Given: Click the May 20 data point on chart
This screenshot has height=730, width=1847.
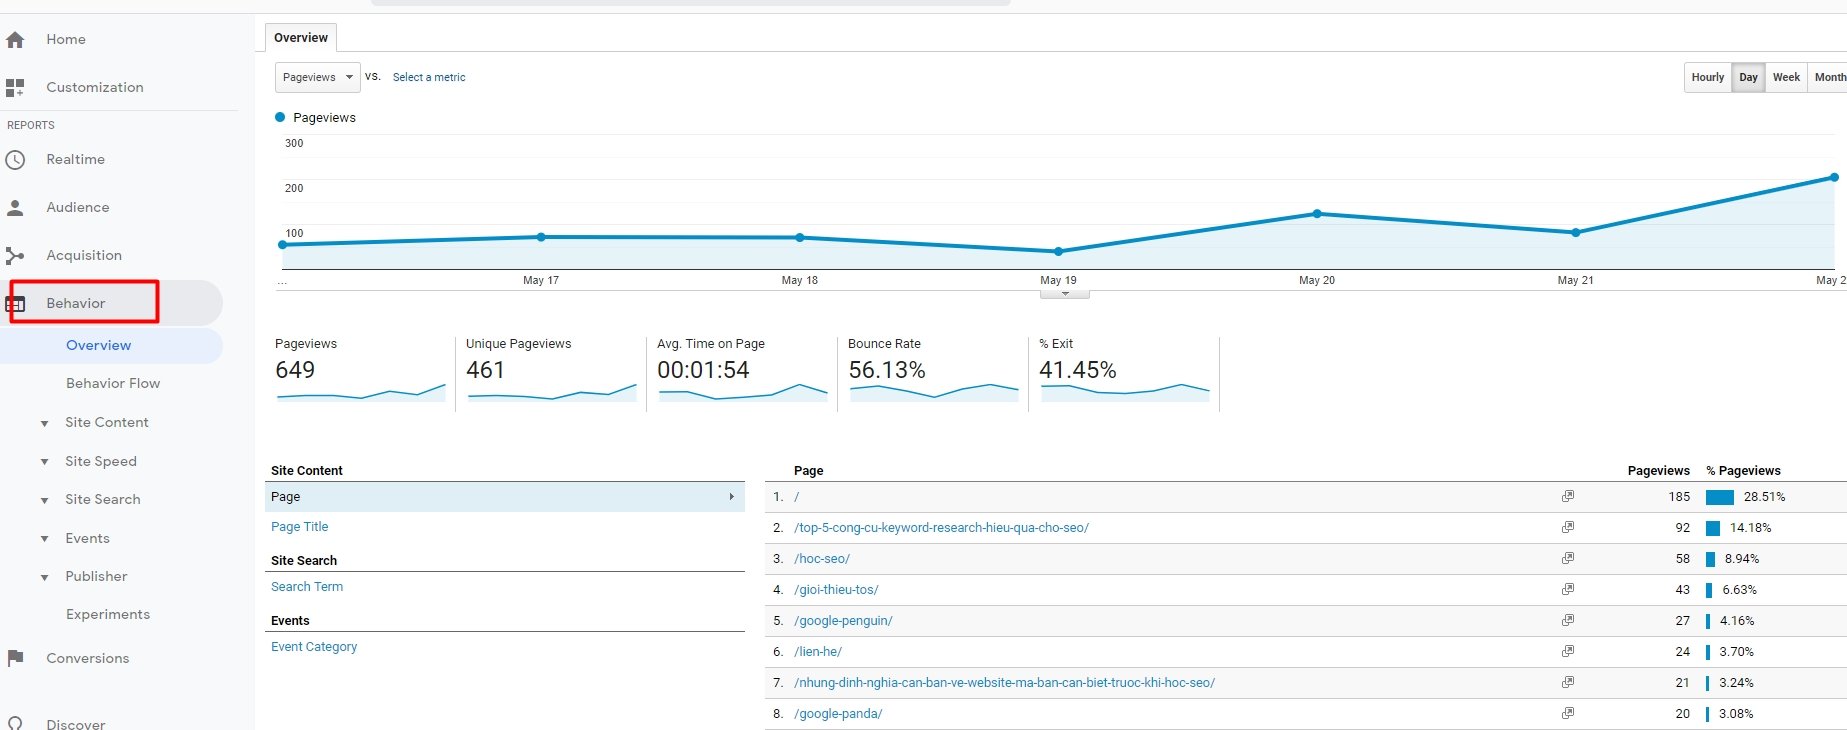Looking at the screenshot, I should click(1317, 214).
